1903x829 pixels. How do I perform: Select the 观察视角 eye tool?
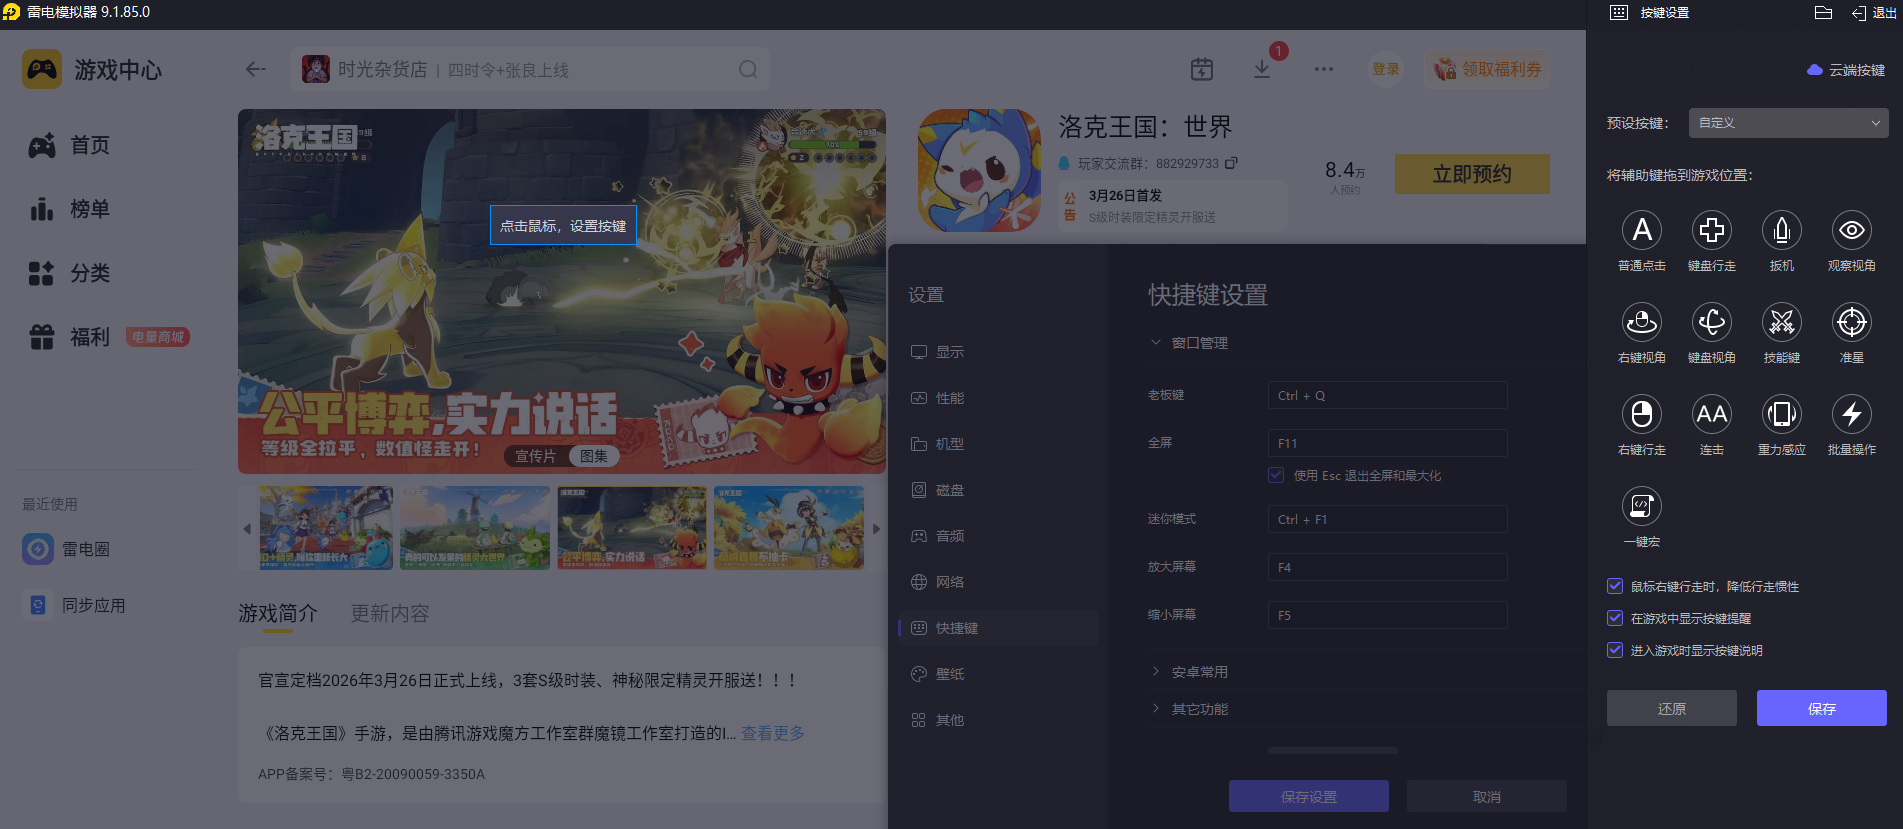click(x=1851, y=230)
